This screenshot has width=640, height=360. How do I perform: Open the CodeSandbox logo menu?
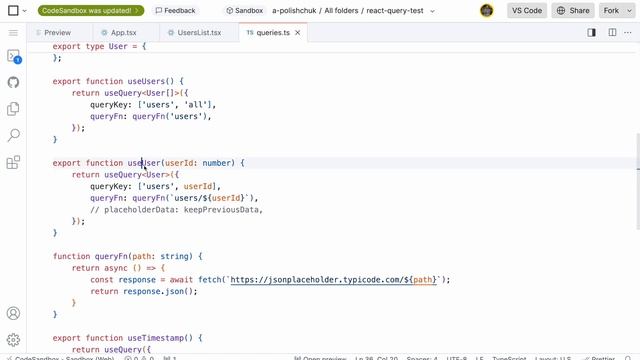tap(13, 10)
